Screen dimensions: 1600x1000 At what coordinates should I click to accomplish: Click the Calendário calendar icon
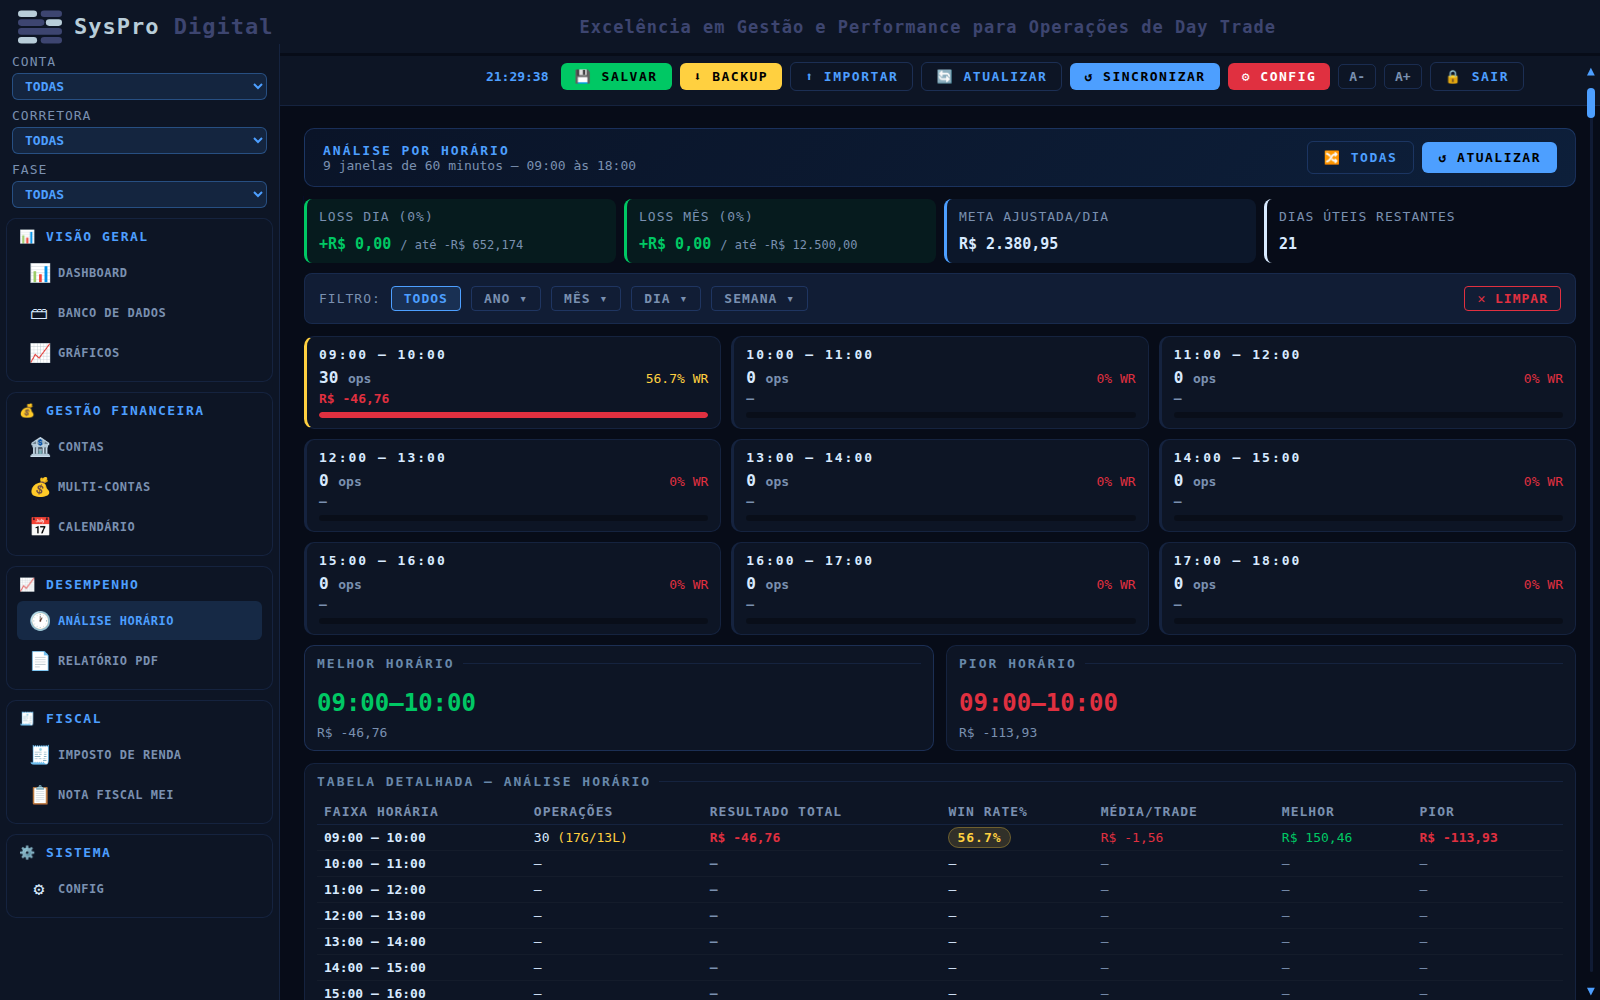coord(40,527)
